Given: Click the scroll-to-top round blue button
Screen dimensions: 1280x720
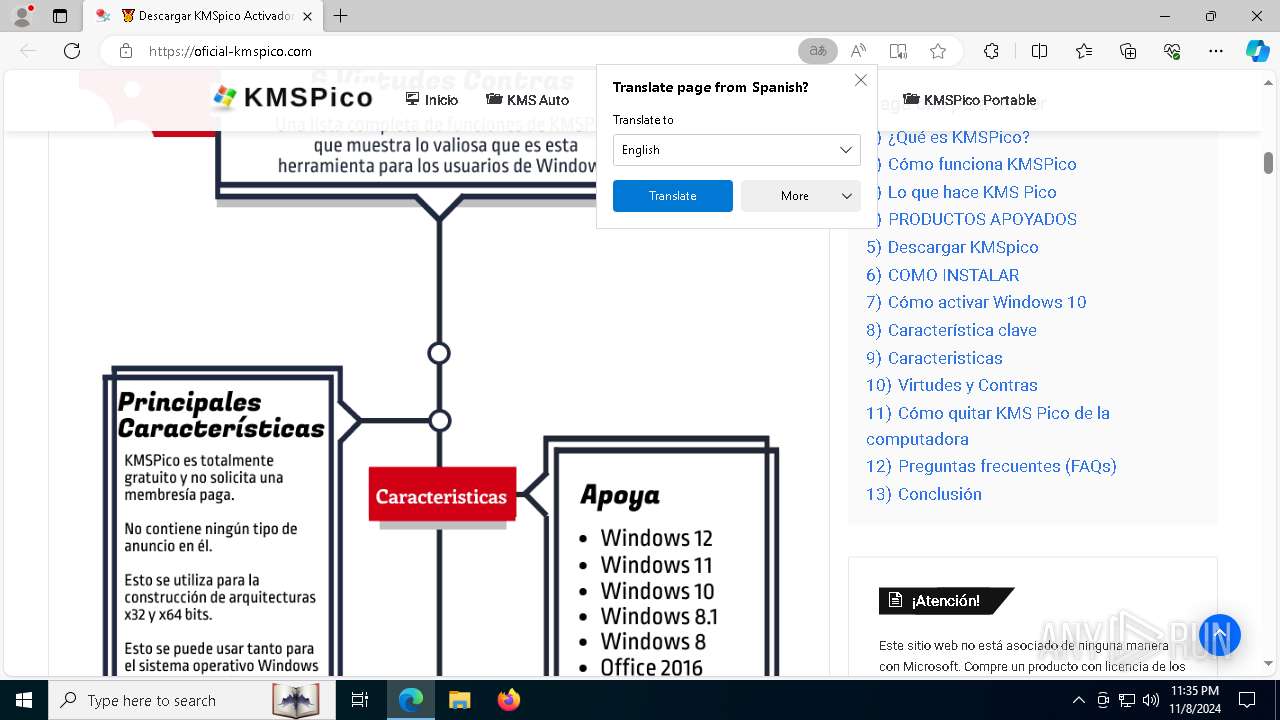Looking at the screenshot, I should click(1220, 635).
